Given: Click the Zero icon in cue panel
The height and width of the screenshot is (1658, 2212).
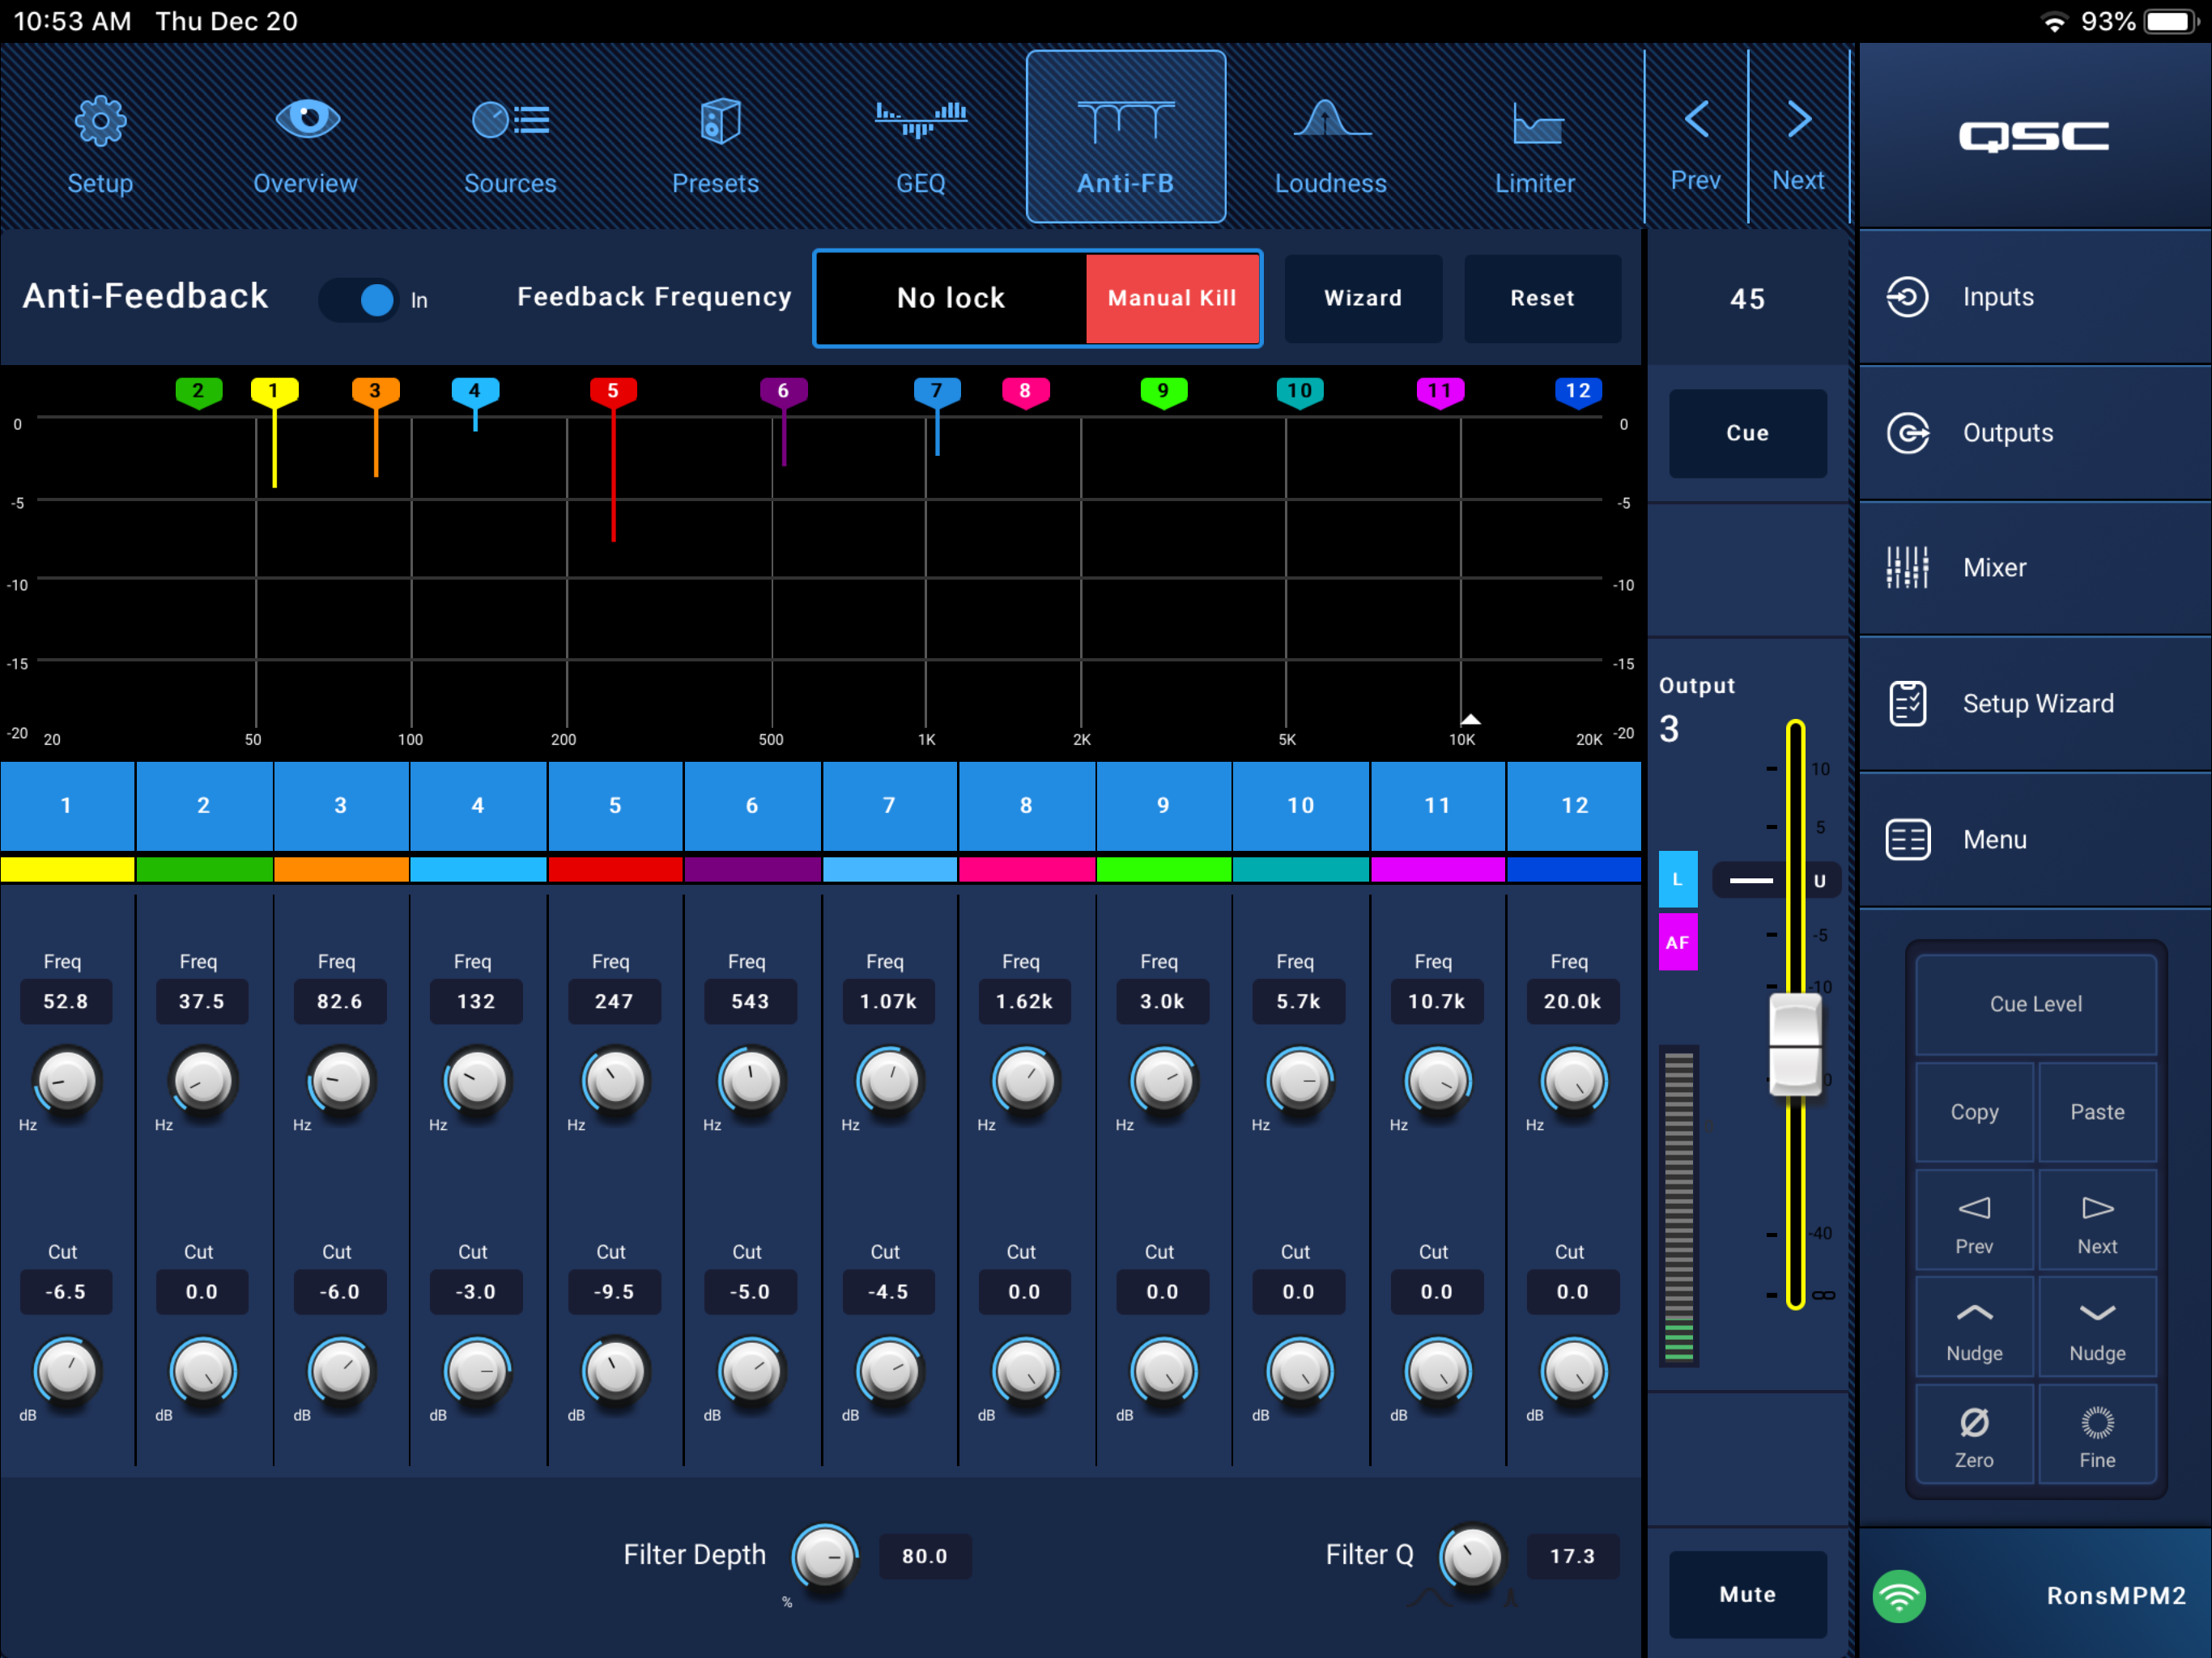Looking at the screenshot, I should tap(1974, 1422).
